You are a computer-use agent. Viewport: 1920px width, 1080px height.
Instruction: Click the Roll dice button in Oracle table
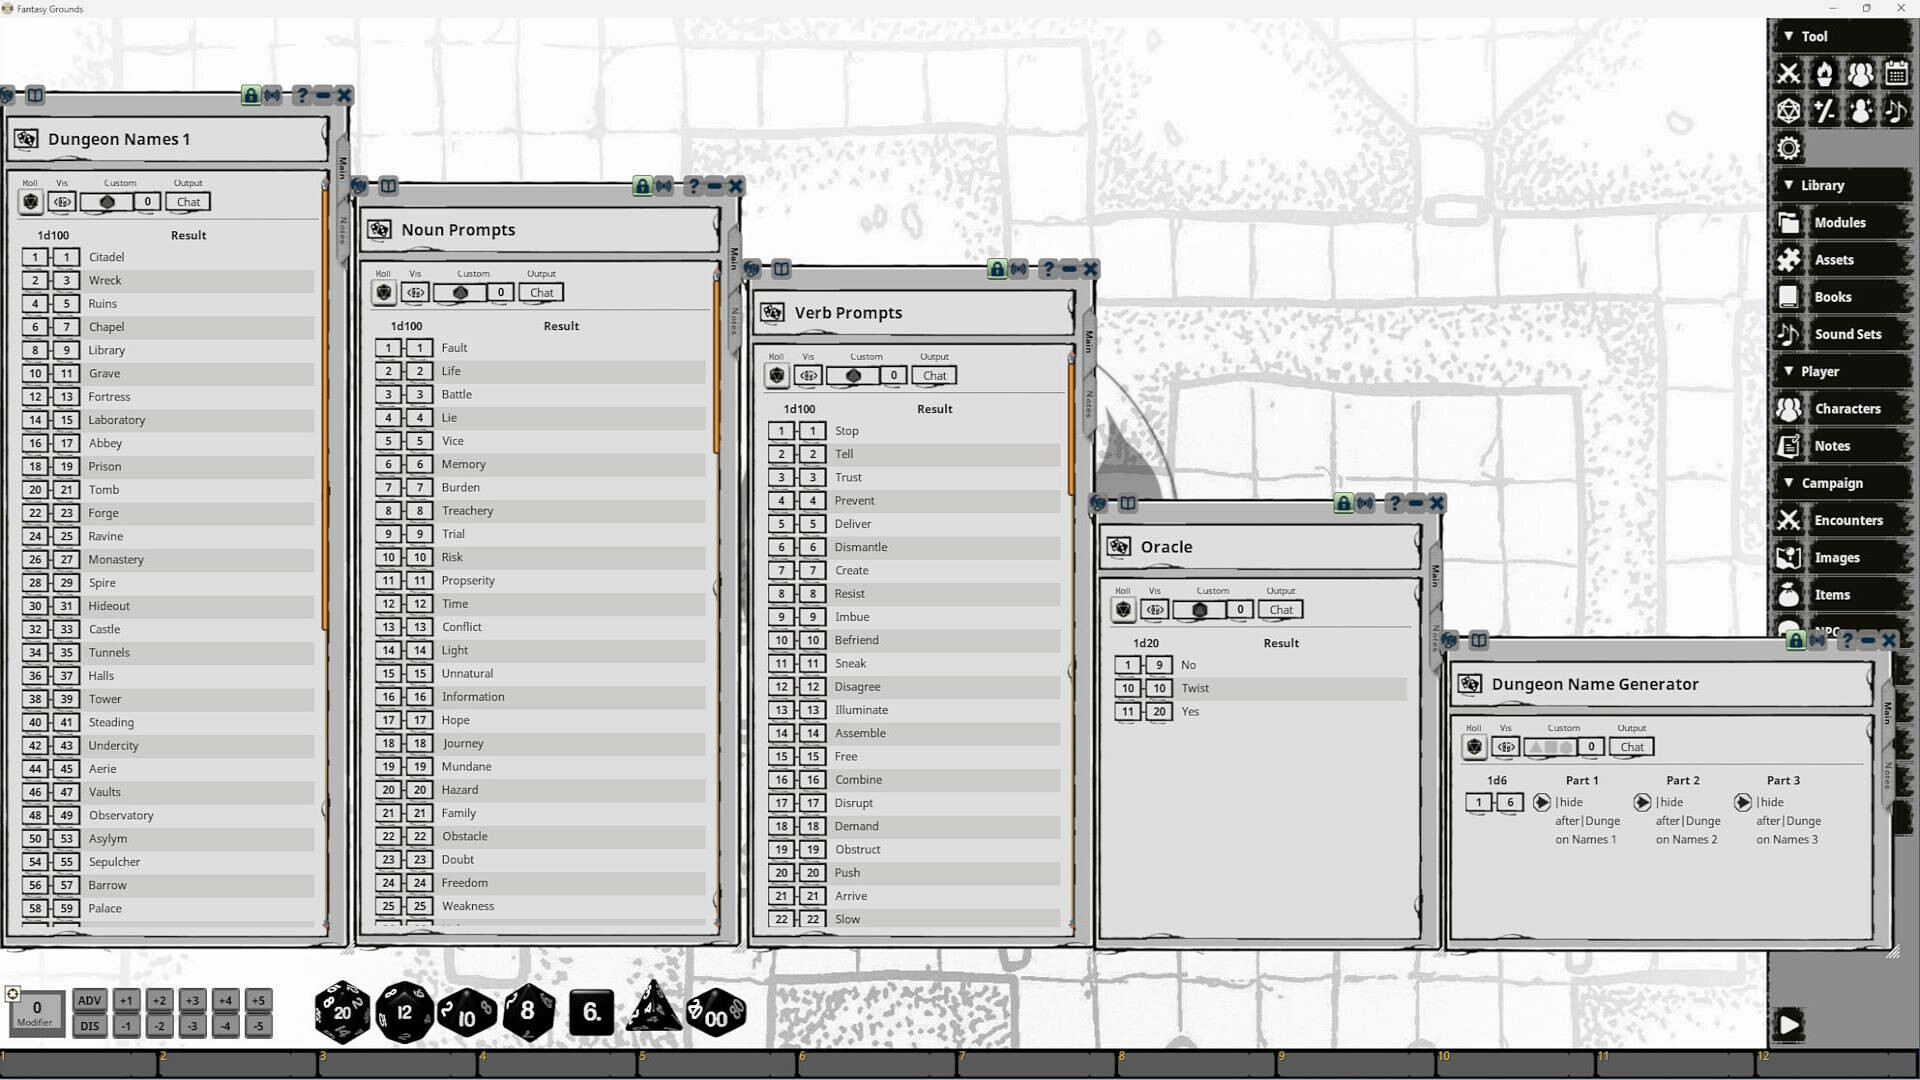(1123, 610)
